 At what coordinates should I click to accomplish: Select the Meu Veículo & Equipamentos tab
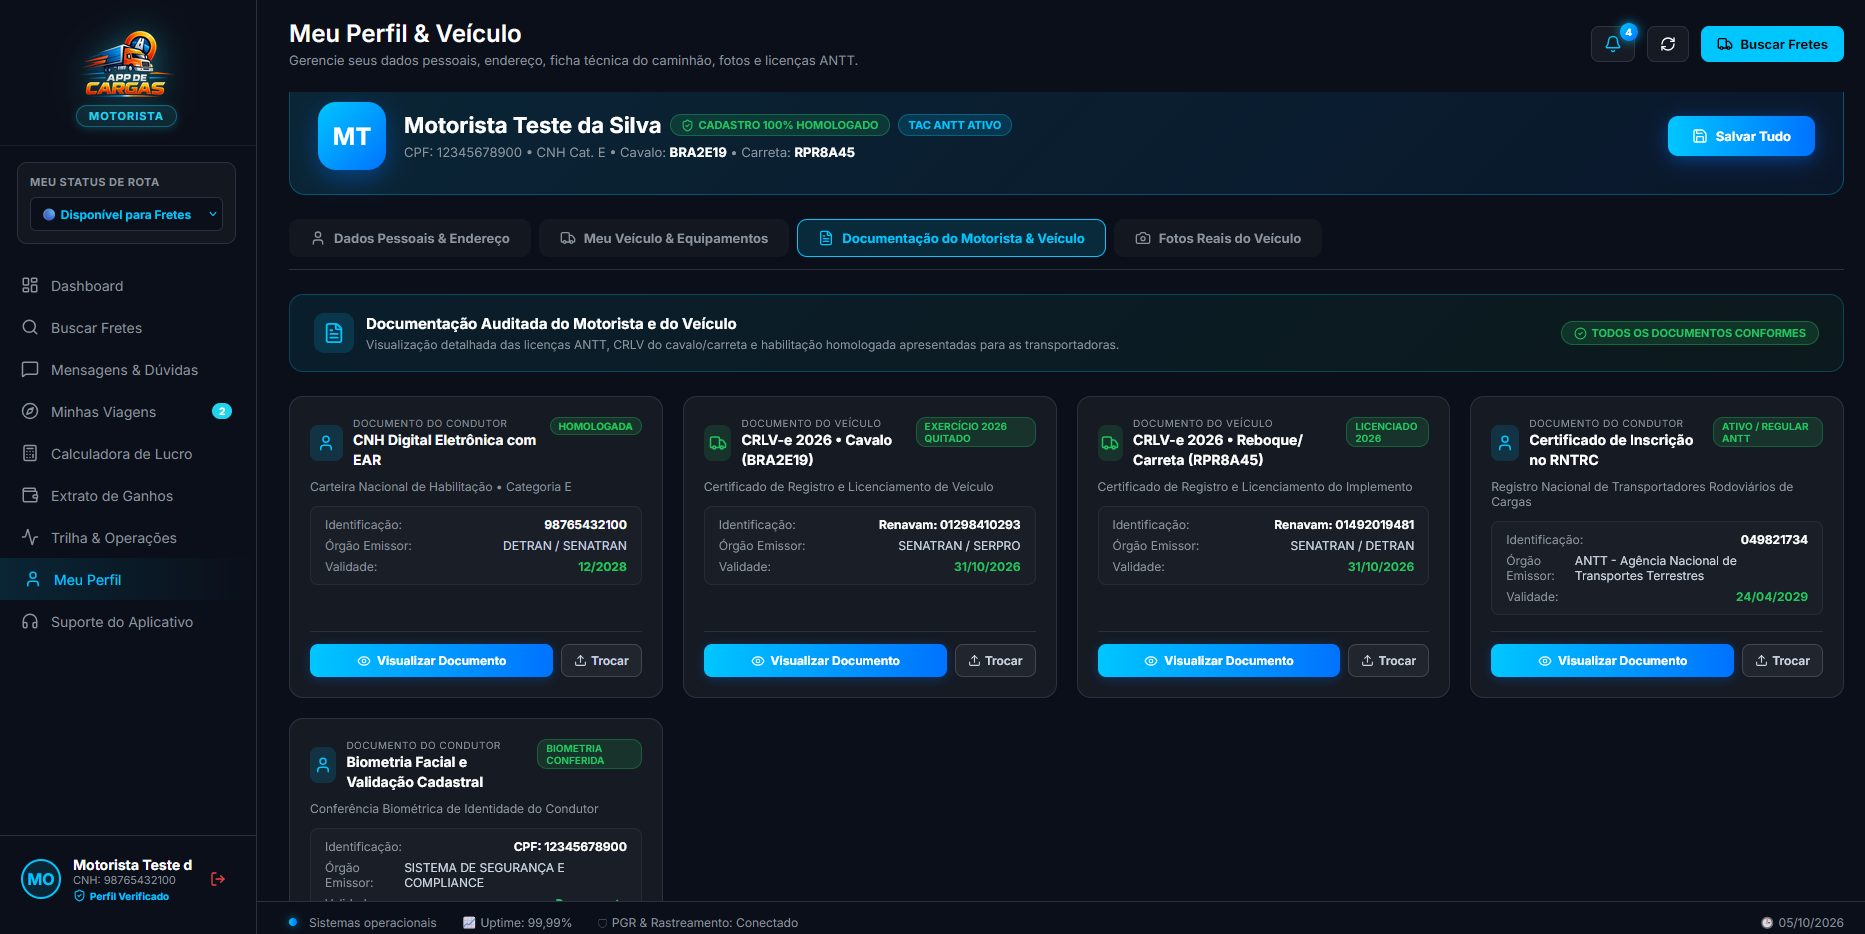664,238
